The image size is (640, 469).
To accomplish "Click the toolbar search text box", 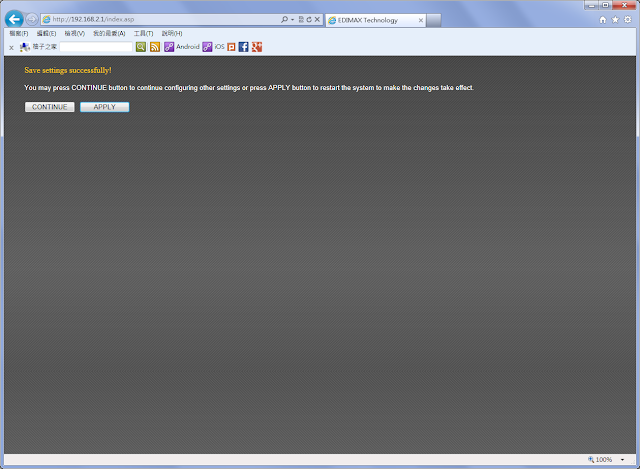I will pos(96,47).
